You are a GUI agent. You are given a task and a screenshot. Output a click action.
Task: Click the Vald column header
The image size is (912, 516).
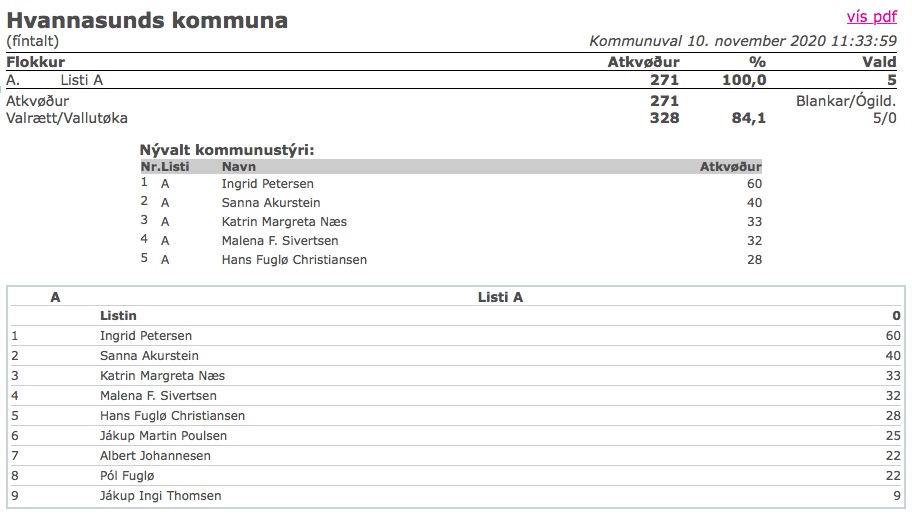[x=879, y=62]
